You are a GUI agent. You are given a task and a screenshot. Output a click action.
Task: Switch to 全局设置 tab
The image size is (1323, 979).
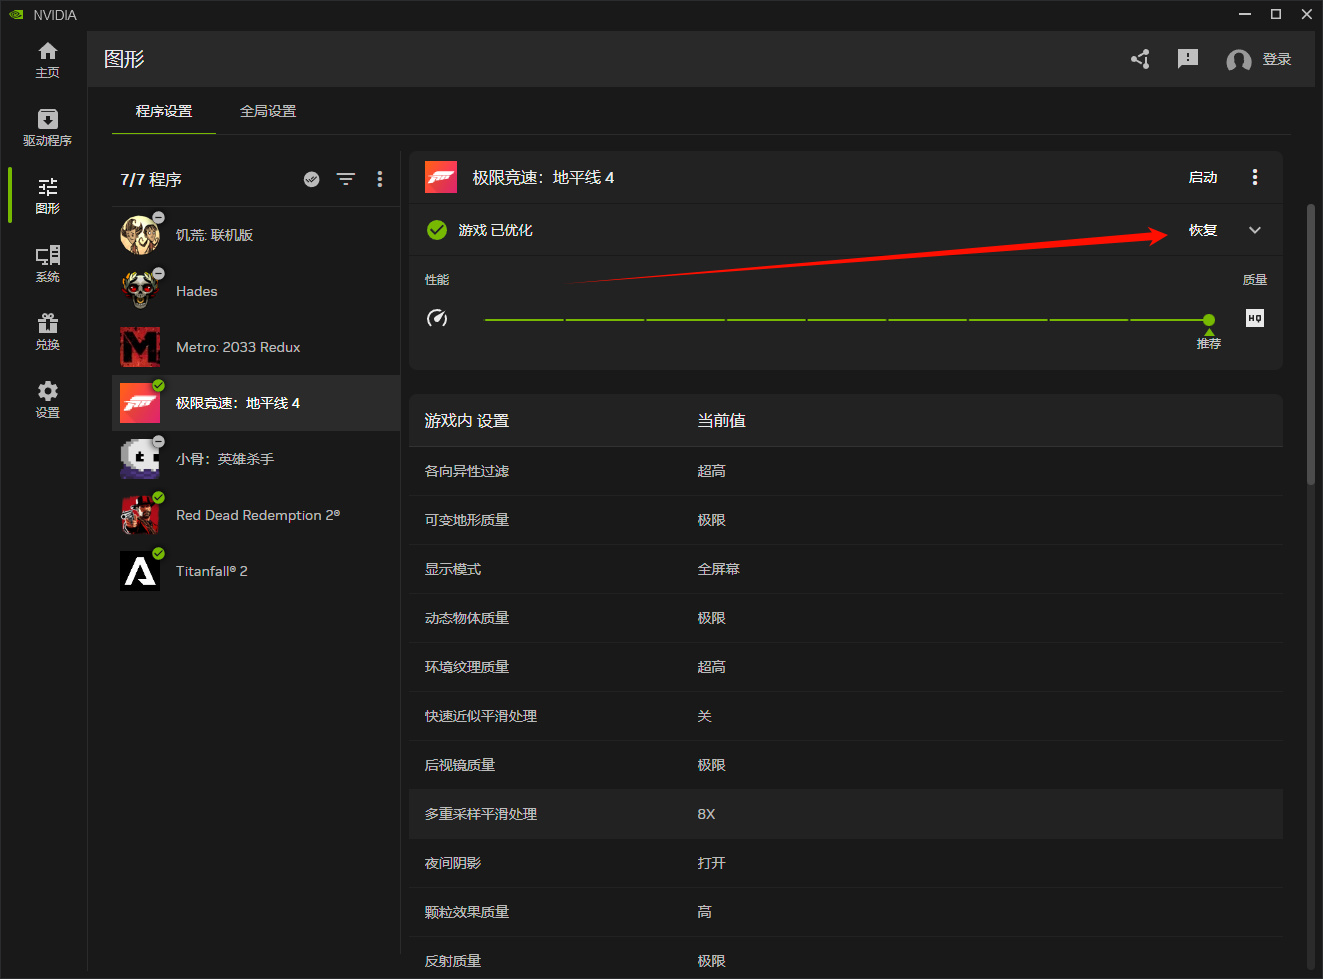click(x=268, y=111)
